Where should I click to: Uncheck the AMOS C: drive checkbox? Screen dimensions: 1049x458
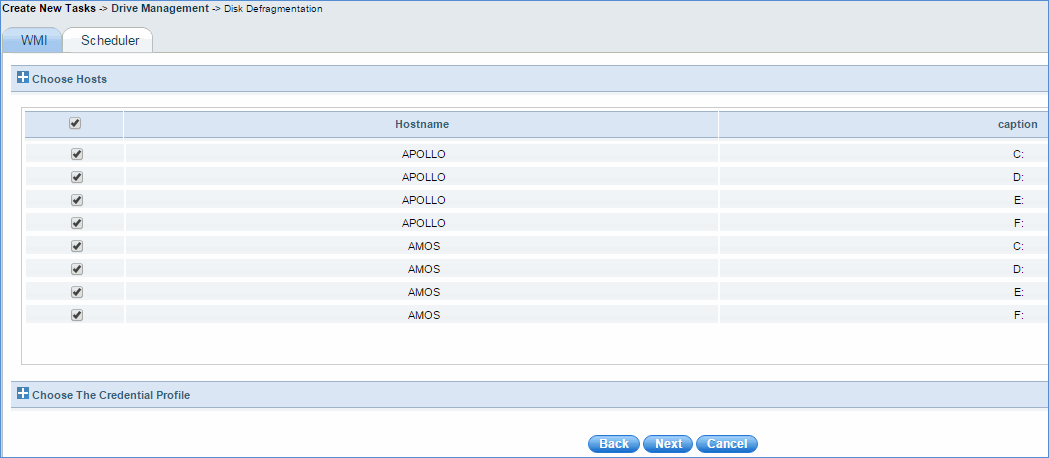pyautogui.click(x=77, y=246)
